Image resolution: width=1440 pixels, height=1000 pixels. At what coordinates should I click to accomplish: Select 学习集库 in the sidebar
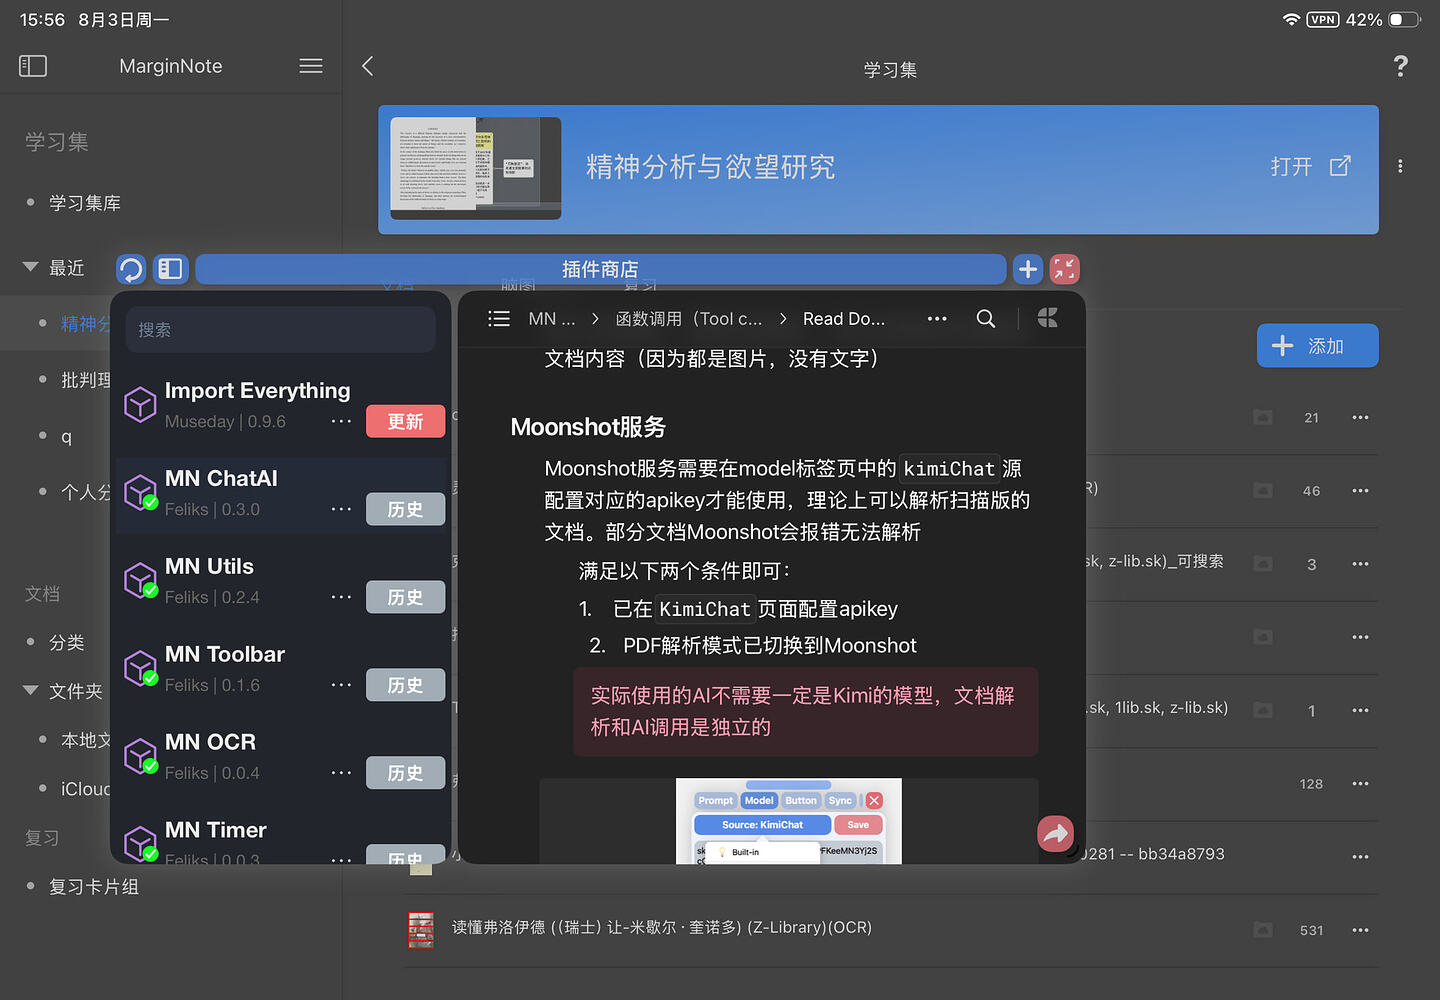pos(85,203)
